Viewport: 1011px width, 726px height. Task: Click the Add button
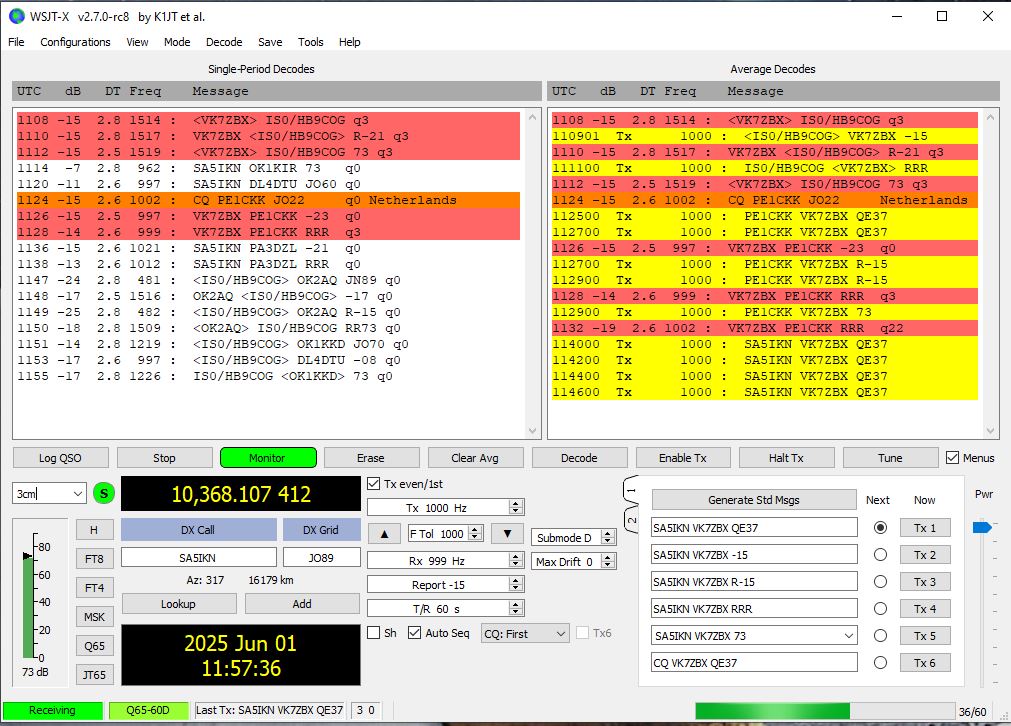(302, 604)
